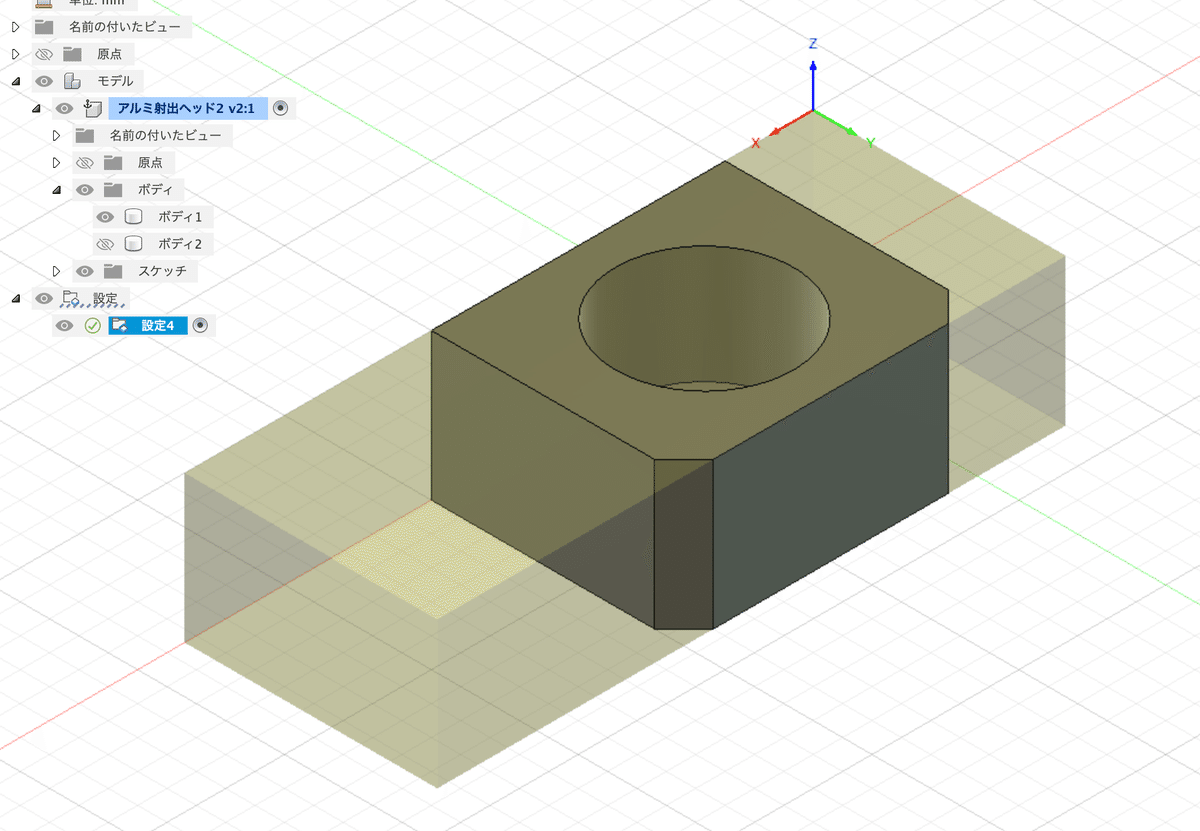Hide the 設定 node via eye icon
The height and width of the screenshot is (831, 1200).
coord(44,298)
